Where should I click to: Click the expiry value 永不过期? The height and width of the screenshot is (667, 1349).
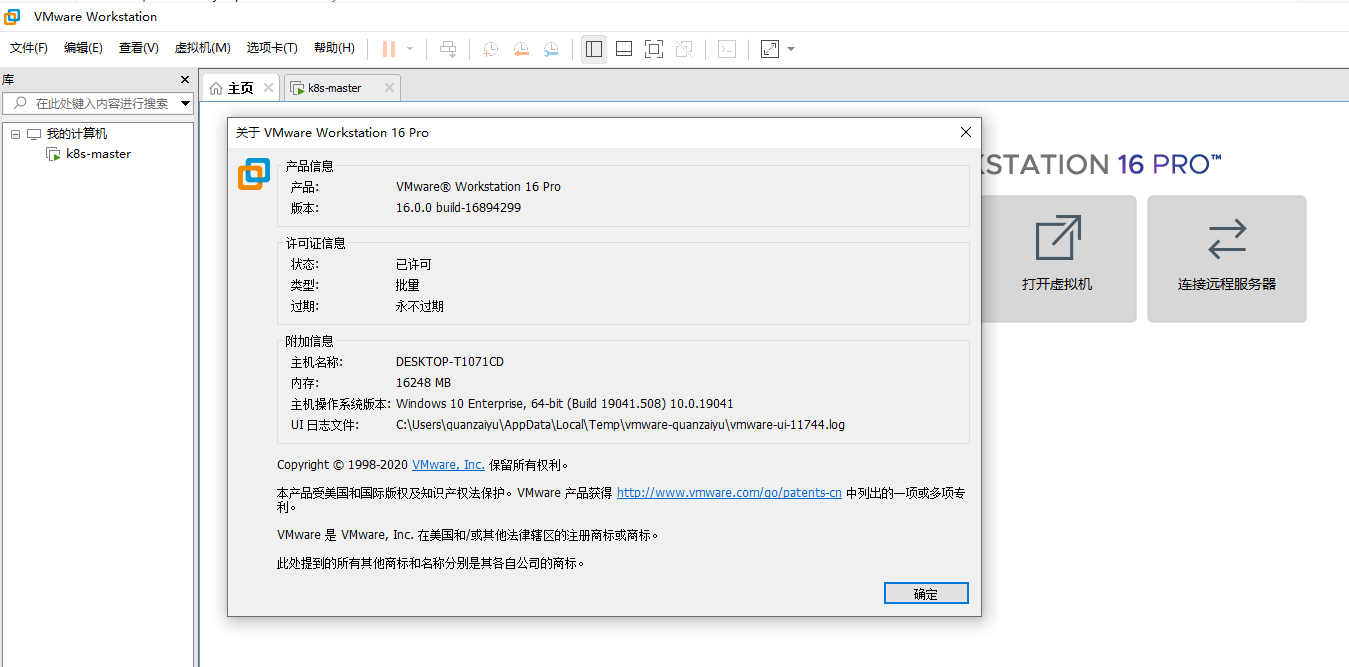coord(420,307)
